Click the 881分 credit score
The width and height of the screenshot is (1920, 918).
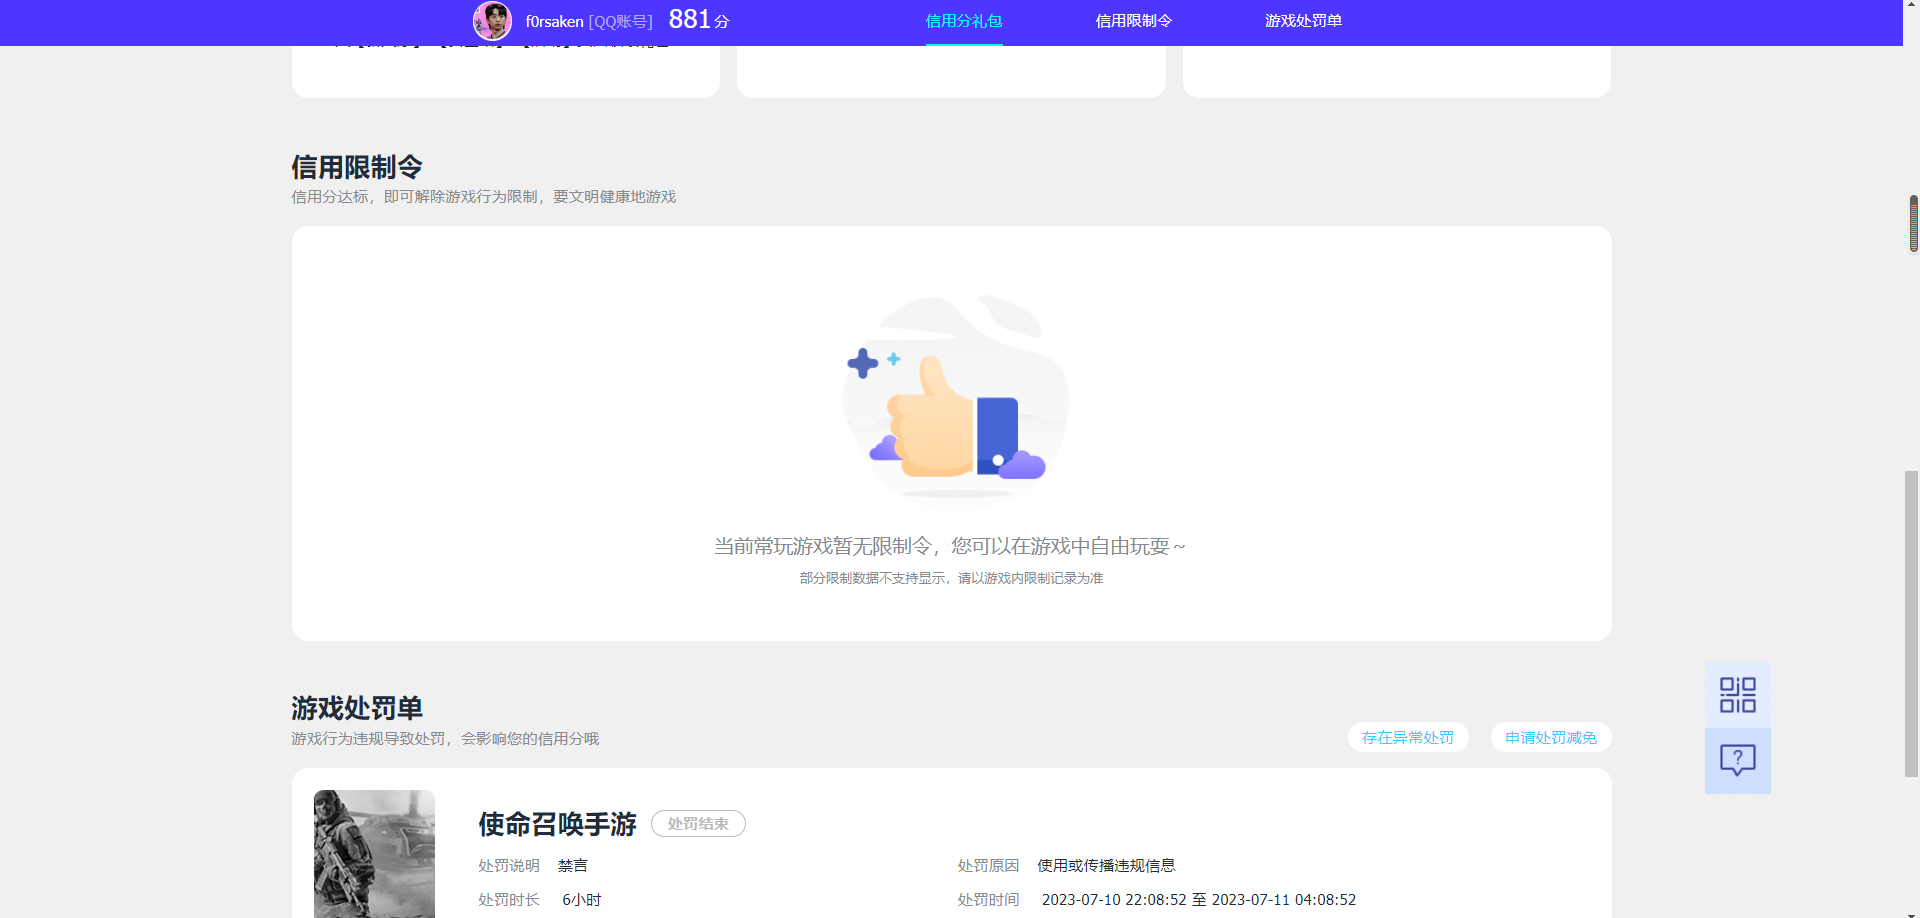(699, 19)
